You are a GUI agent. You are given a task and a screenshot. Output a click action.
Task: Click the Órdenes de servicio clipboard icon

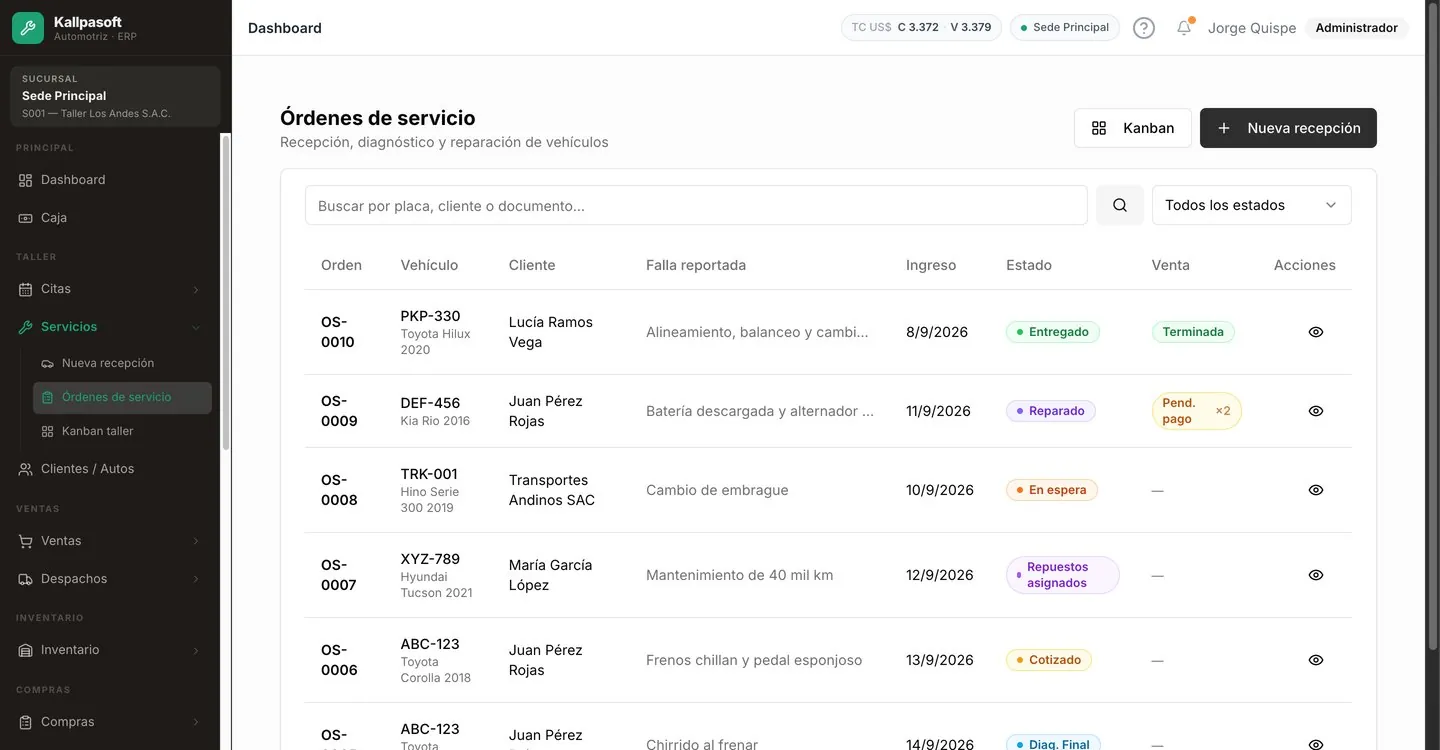pyautogui.click(x=47, y=397)
